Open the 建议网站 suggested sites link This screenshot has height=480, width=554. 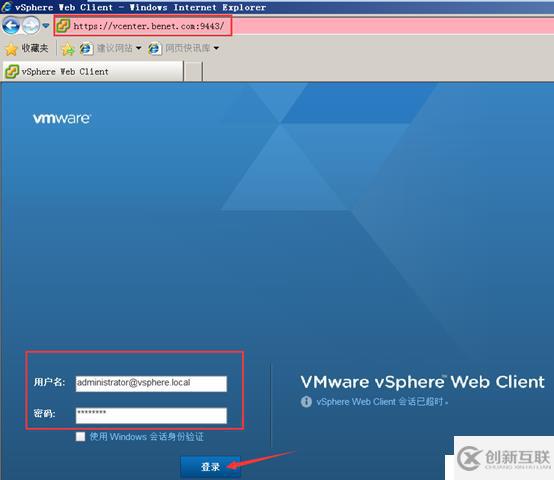tap(106, 48)
